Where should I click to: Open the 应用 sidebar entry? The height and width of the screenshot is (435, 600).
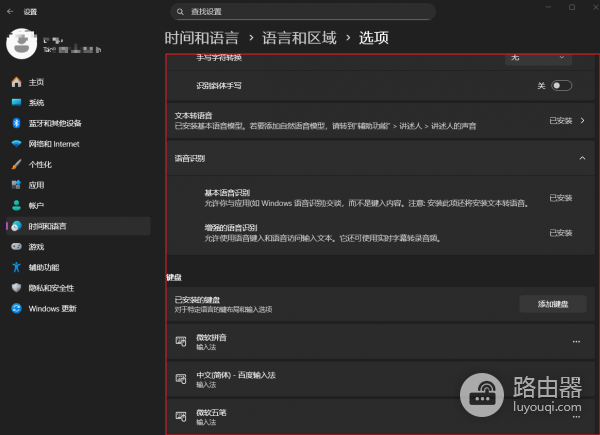pyautogui.click(x=78, y=185)
